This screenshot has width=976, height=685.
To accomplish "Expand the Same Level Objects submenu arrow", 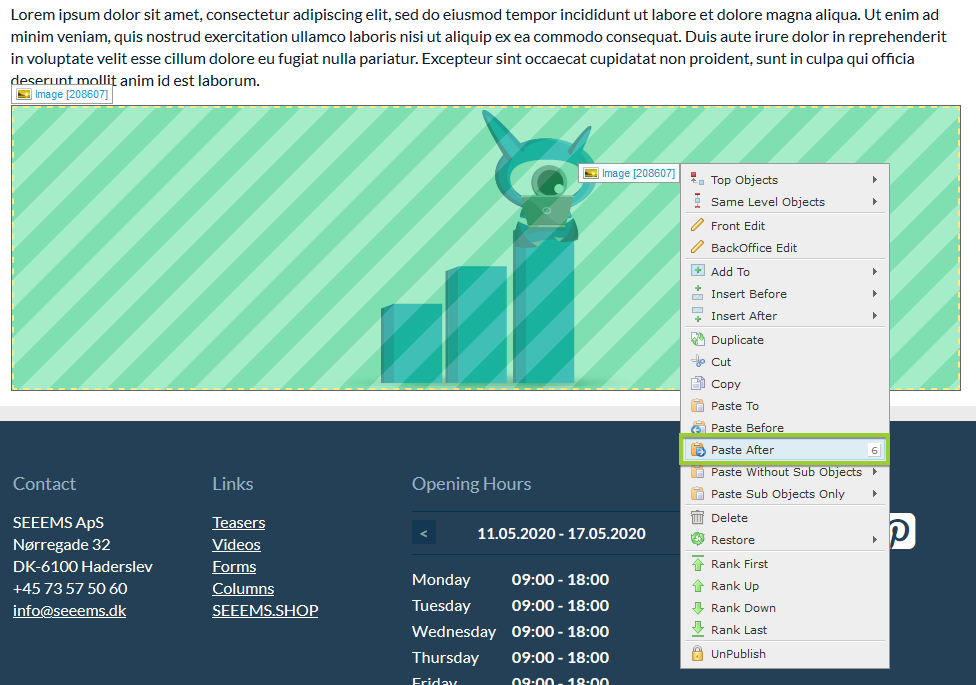I will 875,202.
